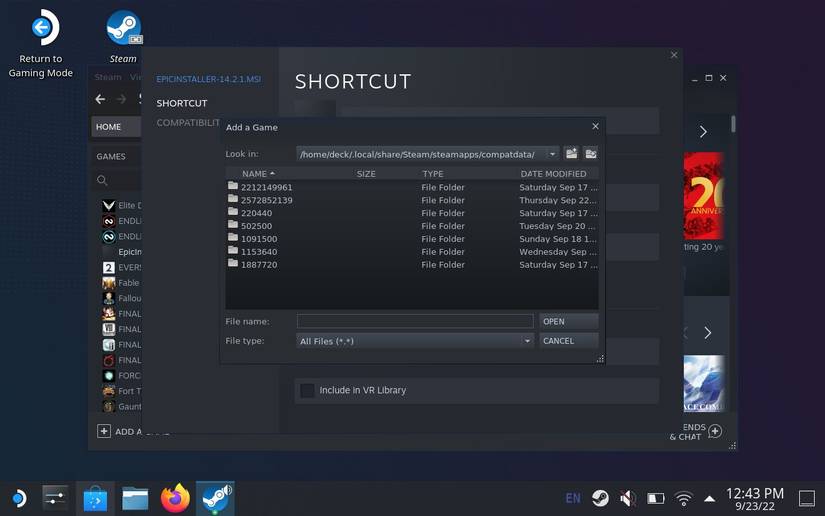Create new folder in Add a Game dialog

coord(591,154)
